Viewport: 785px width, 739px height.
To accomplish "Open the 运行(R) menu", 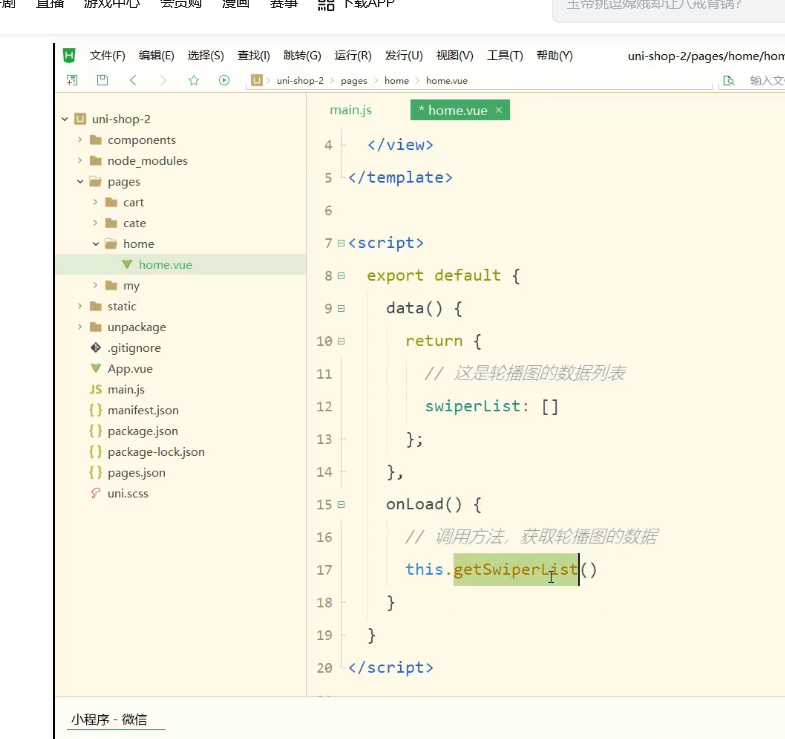I will pyautogui.click(x=353, y=56).
